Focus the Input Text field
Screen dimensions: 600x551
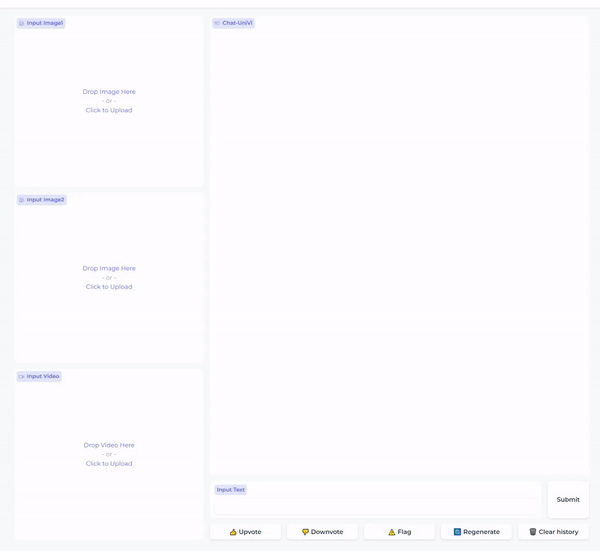coord(375,507)
